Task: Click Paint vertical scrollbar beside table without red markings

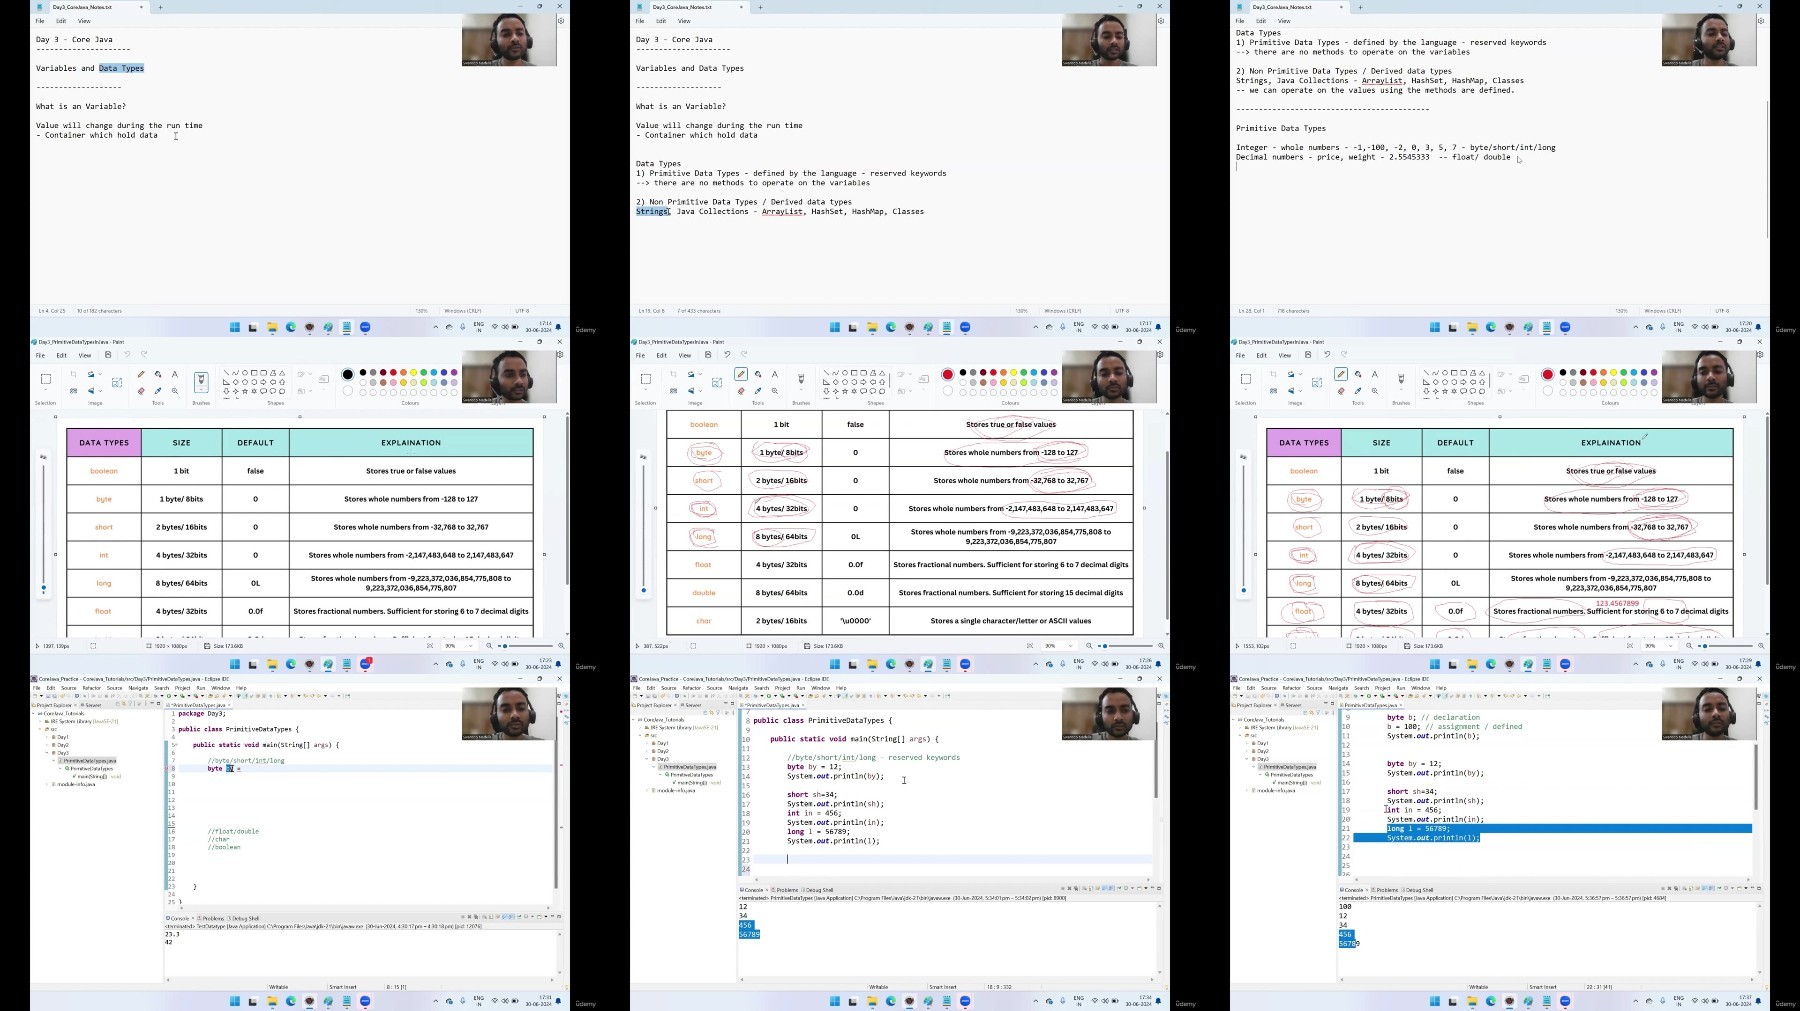Action: tap(567, 500)
